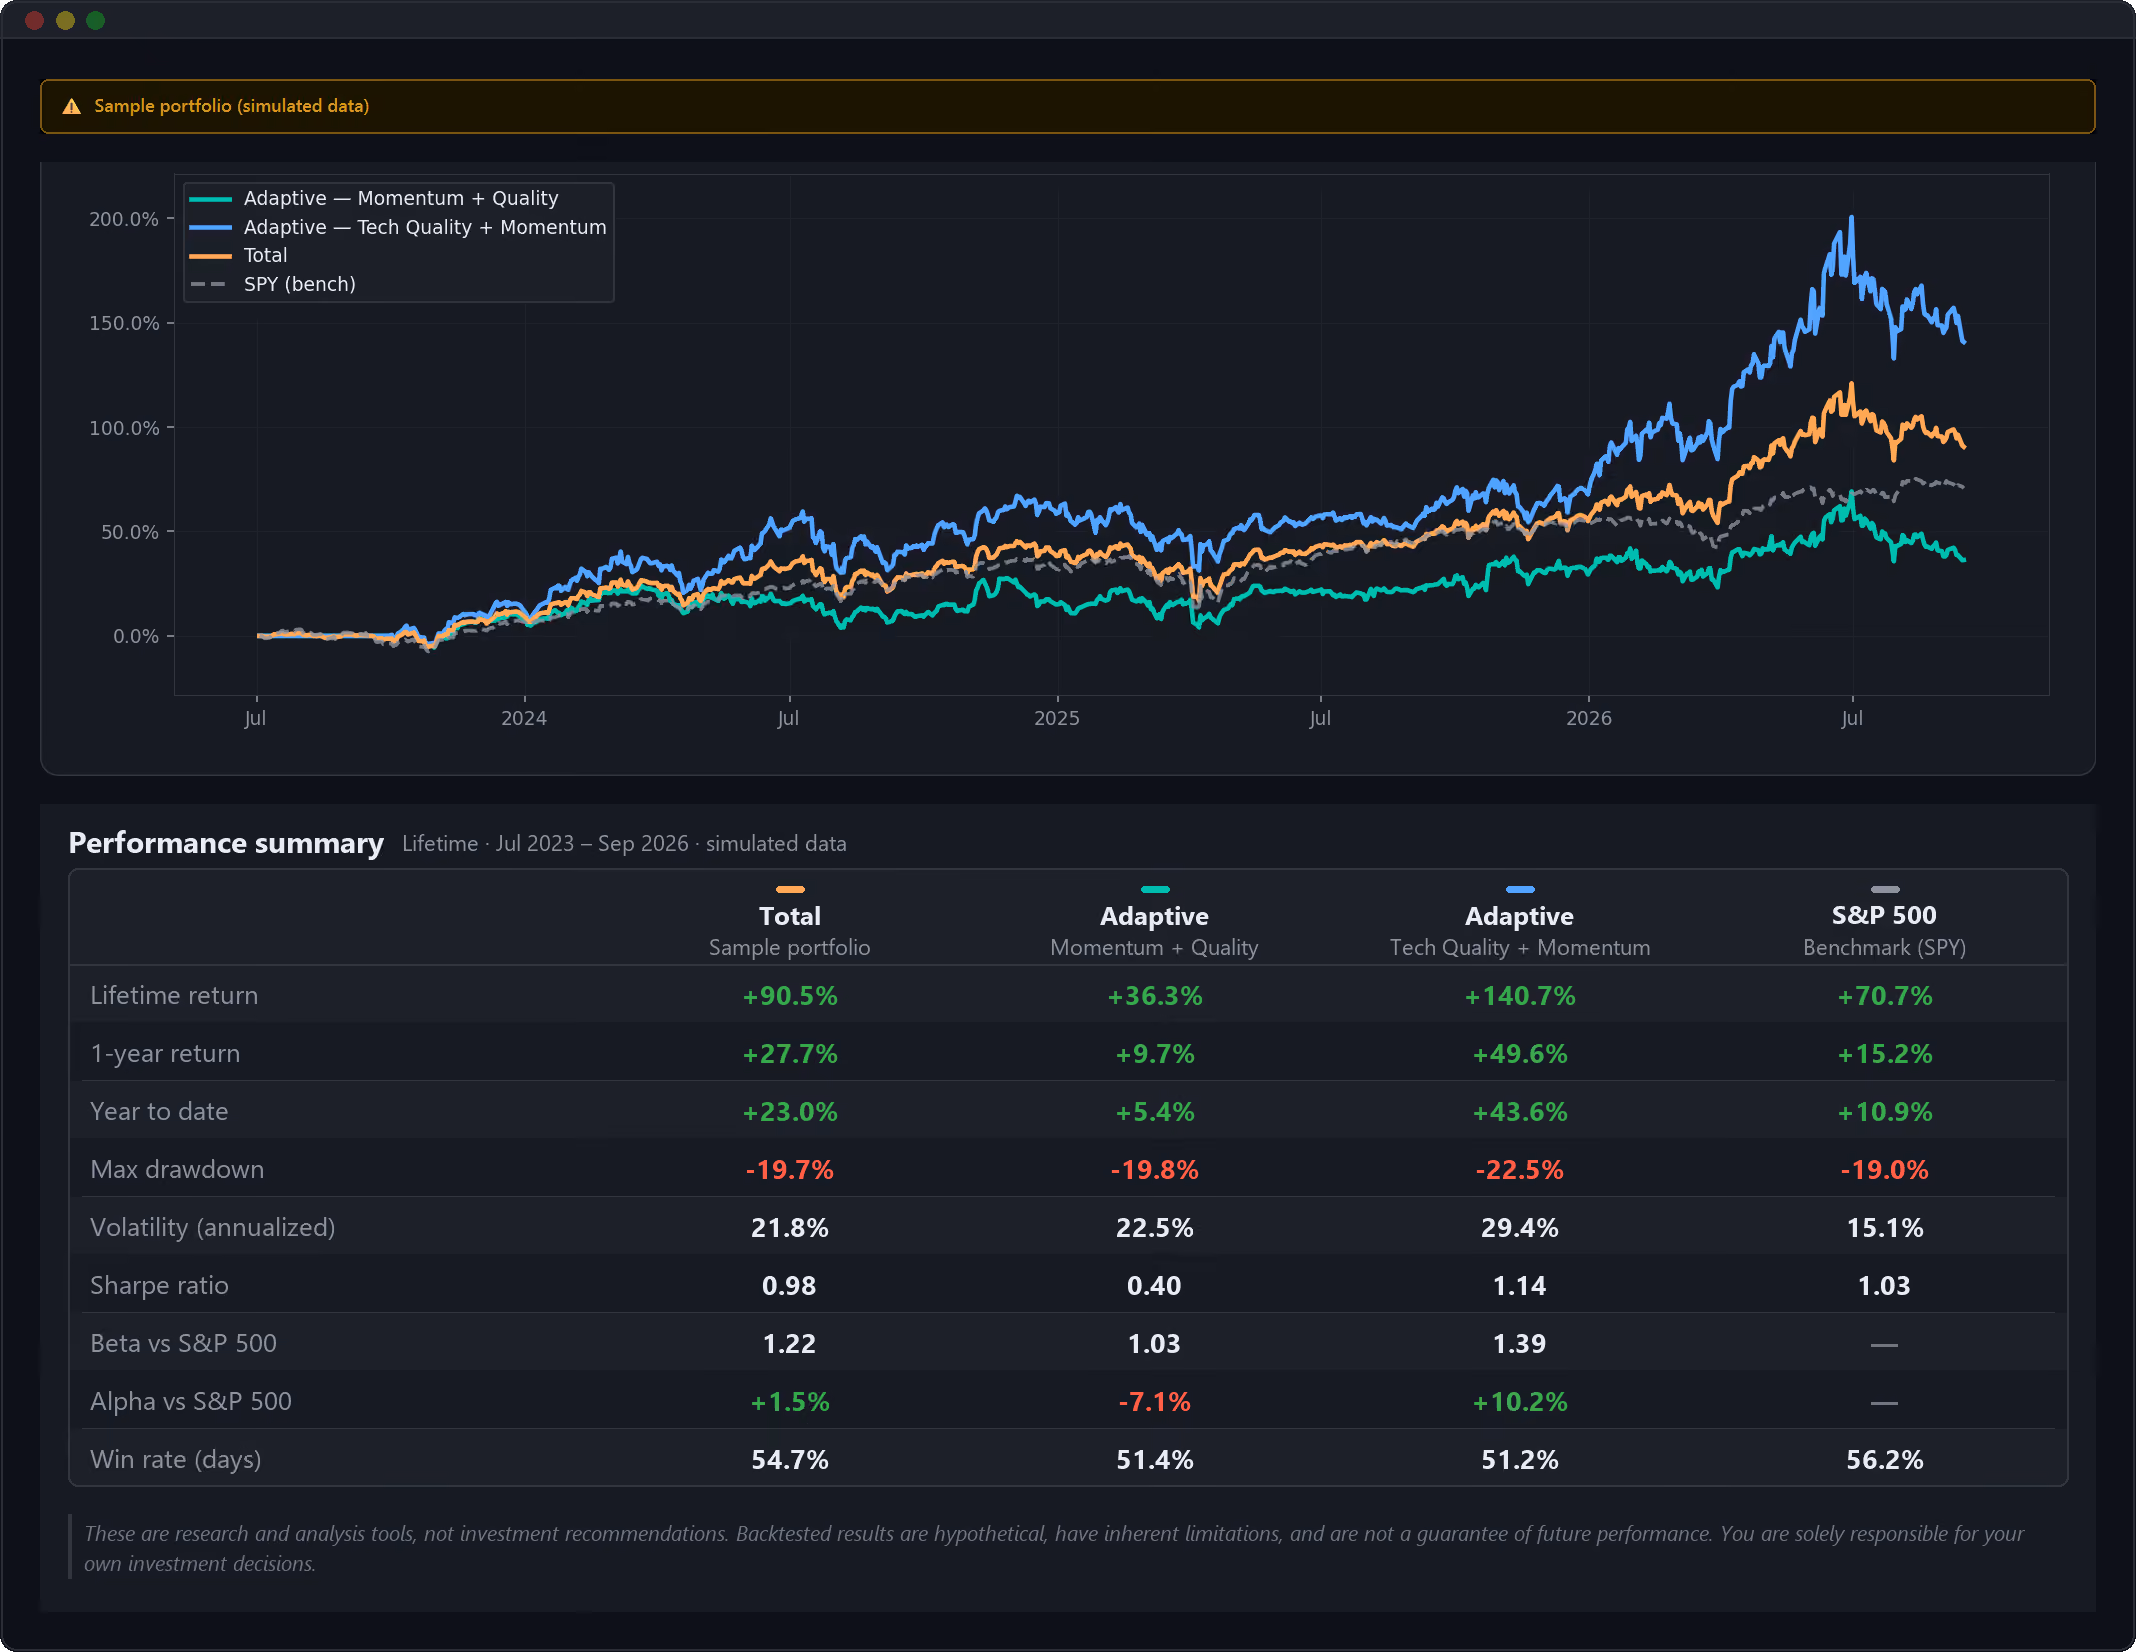Click Tech Quality max drawdown '-22.5%'

(x=1520, y=1170)
